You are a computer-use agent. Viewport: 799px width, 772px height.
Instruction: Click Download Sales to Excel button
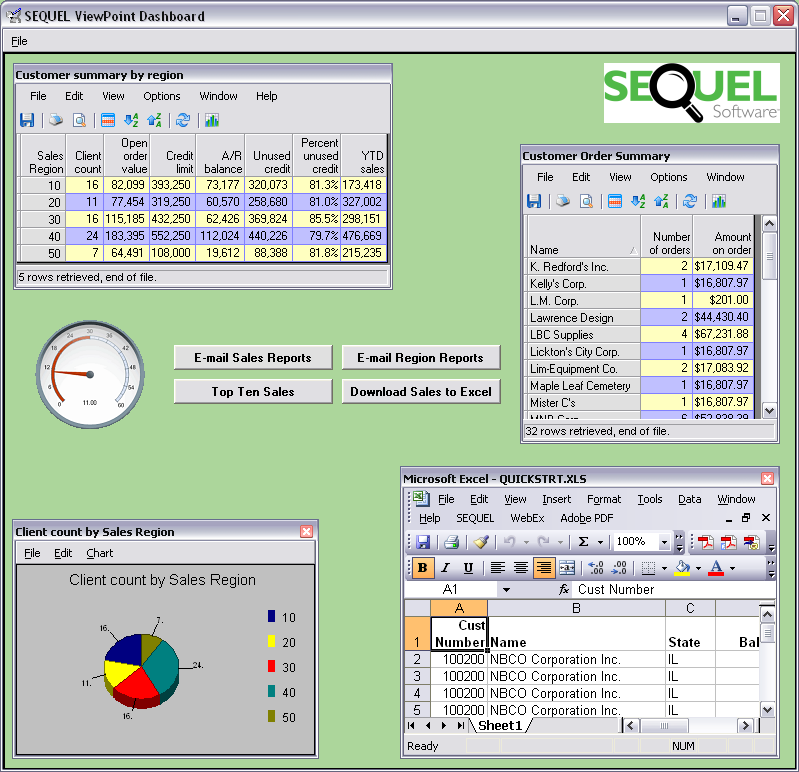pos(420,391)
